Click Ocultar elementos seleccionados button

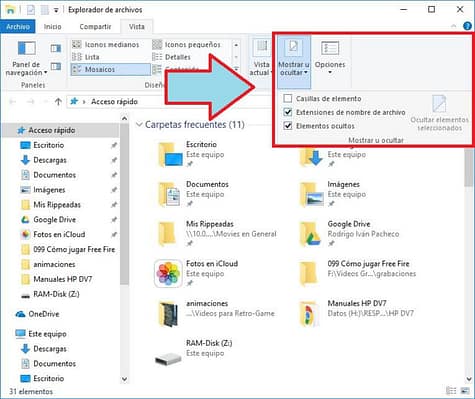click(439, 113)
